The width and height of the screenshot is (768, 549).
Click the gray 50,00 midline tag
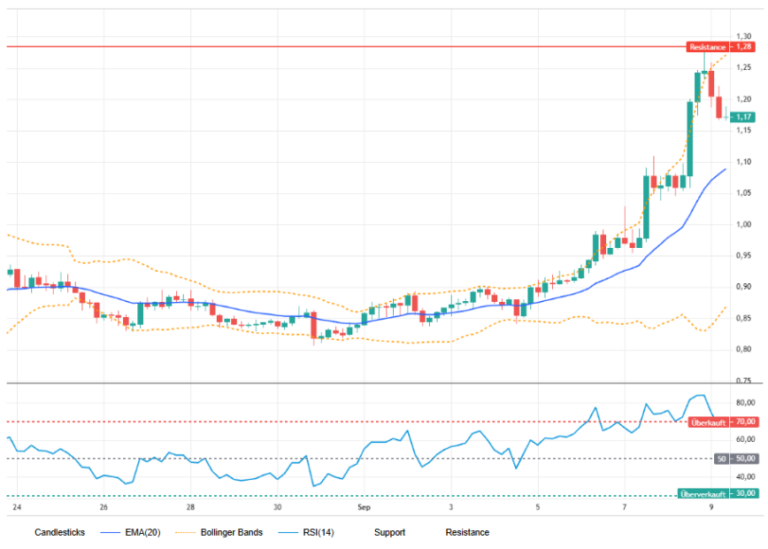click(737, 459)
